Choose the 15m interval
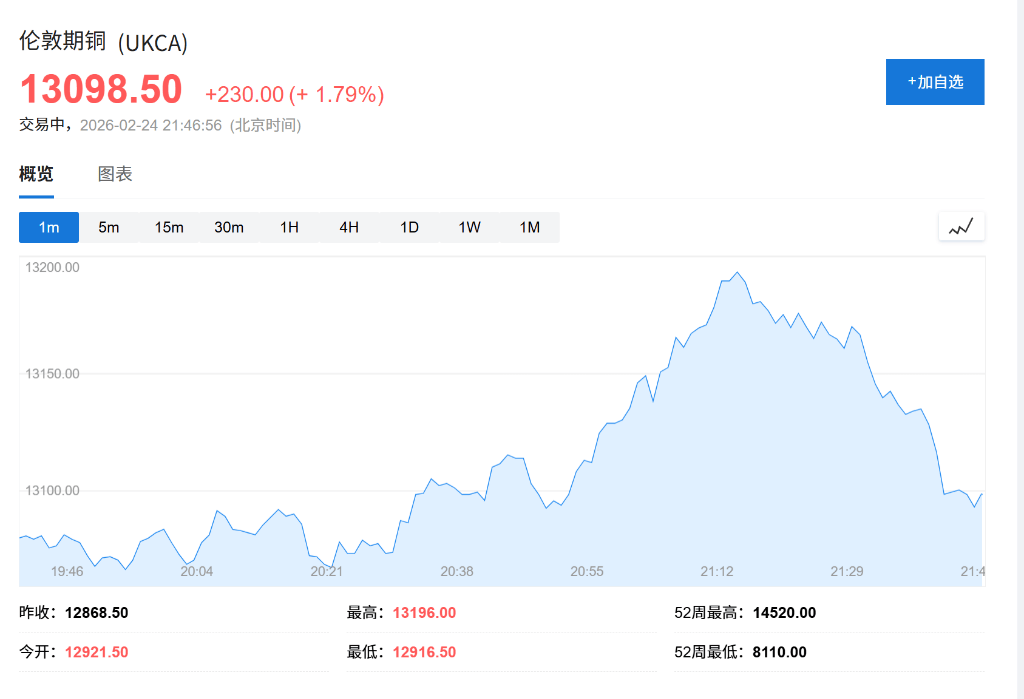 click(x=169, y=227)
